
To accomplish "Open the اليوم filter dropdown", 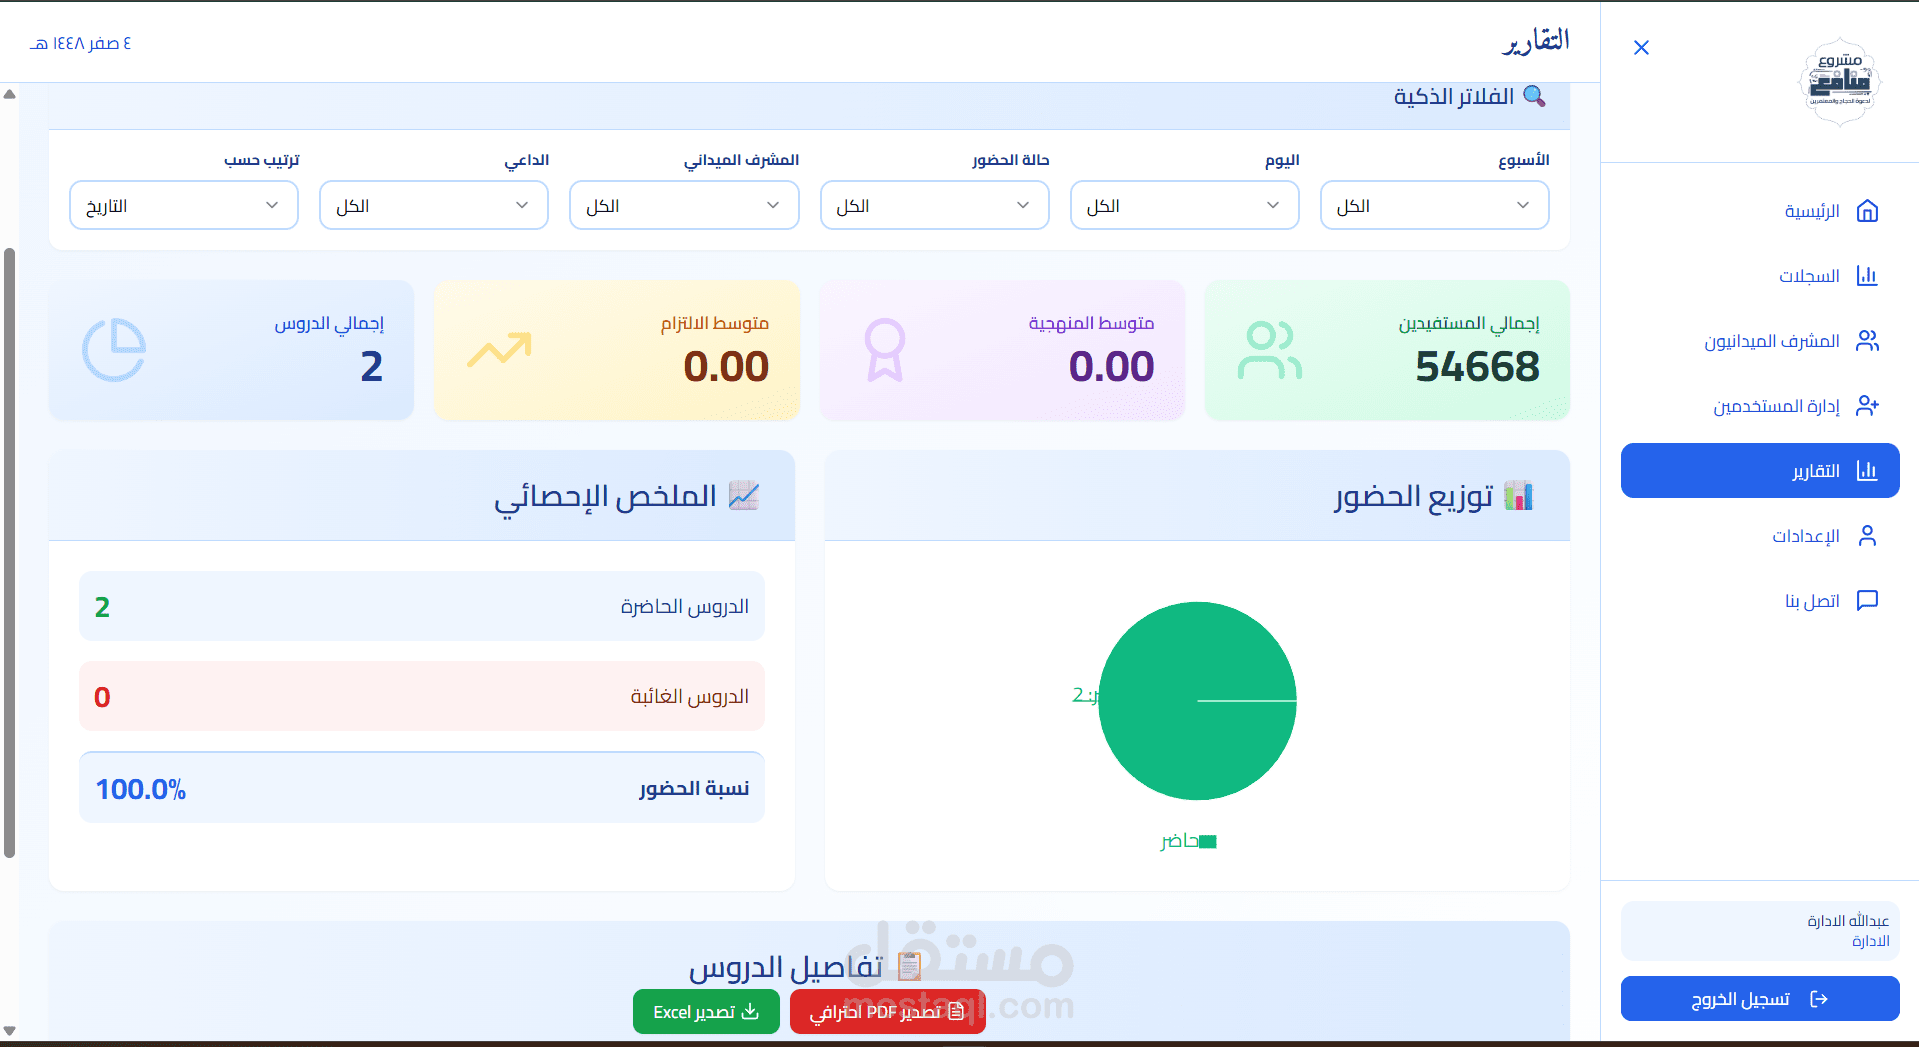I will [x=1185, y=205].
